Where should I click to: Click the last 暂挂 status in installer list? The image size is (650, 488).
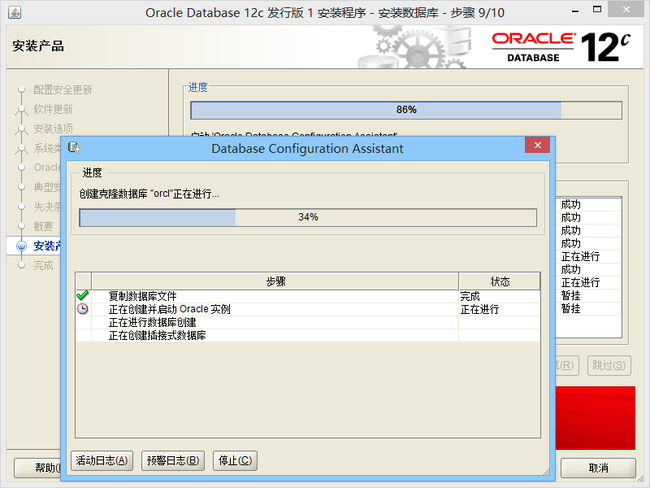(571, 308)
